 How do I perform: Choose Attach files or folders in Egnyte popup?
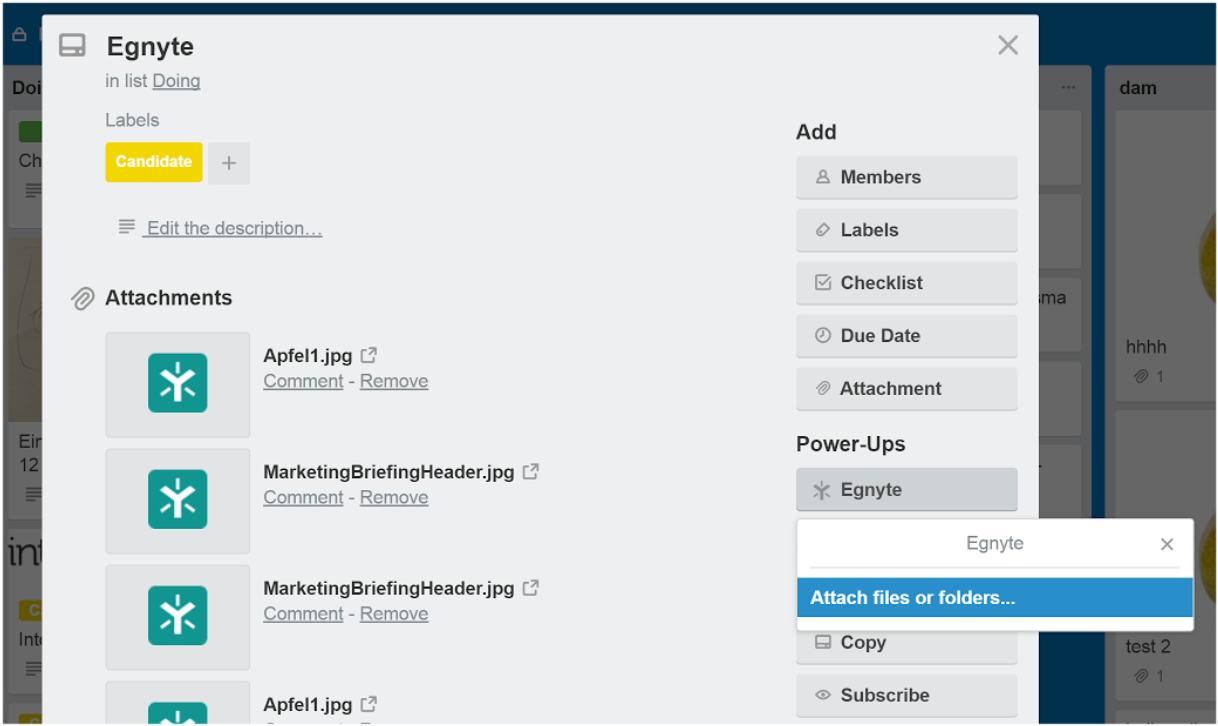click(x=995, y=598)
